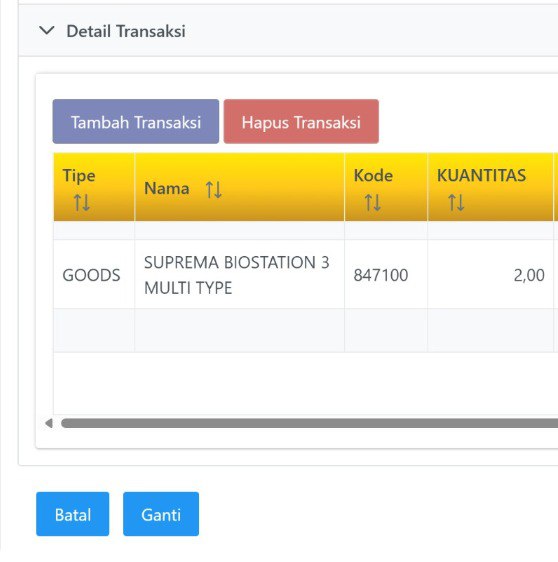
Task: Select the GOODS cell in Tipe column
Action: tap(94, 275)
